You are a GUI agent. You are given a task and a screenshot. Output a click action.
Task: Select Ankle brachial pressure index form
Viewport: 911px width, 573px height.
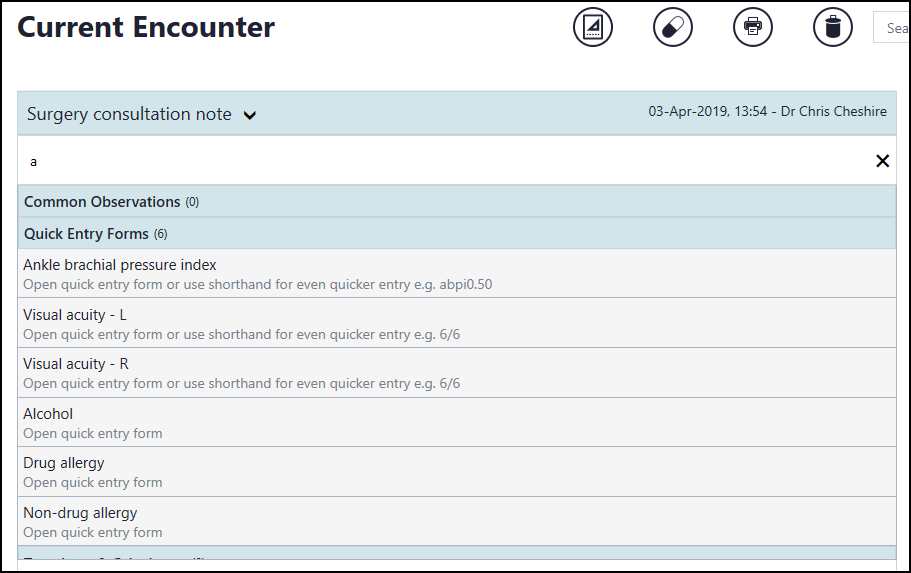coord(120,265)
